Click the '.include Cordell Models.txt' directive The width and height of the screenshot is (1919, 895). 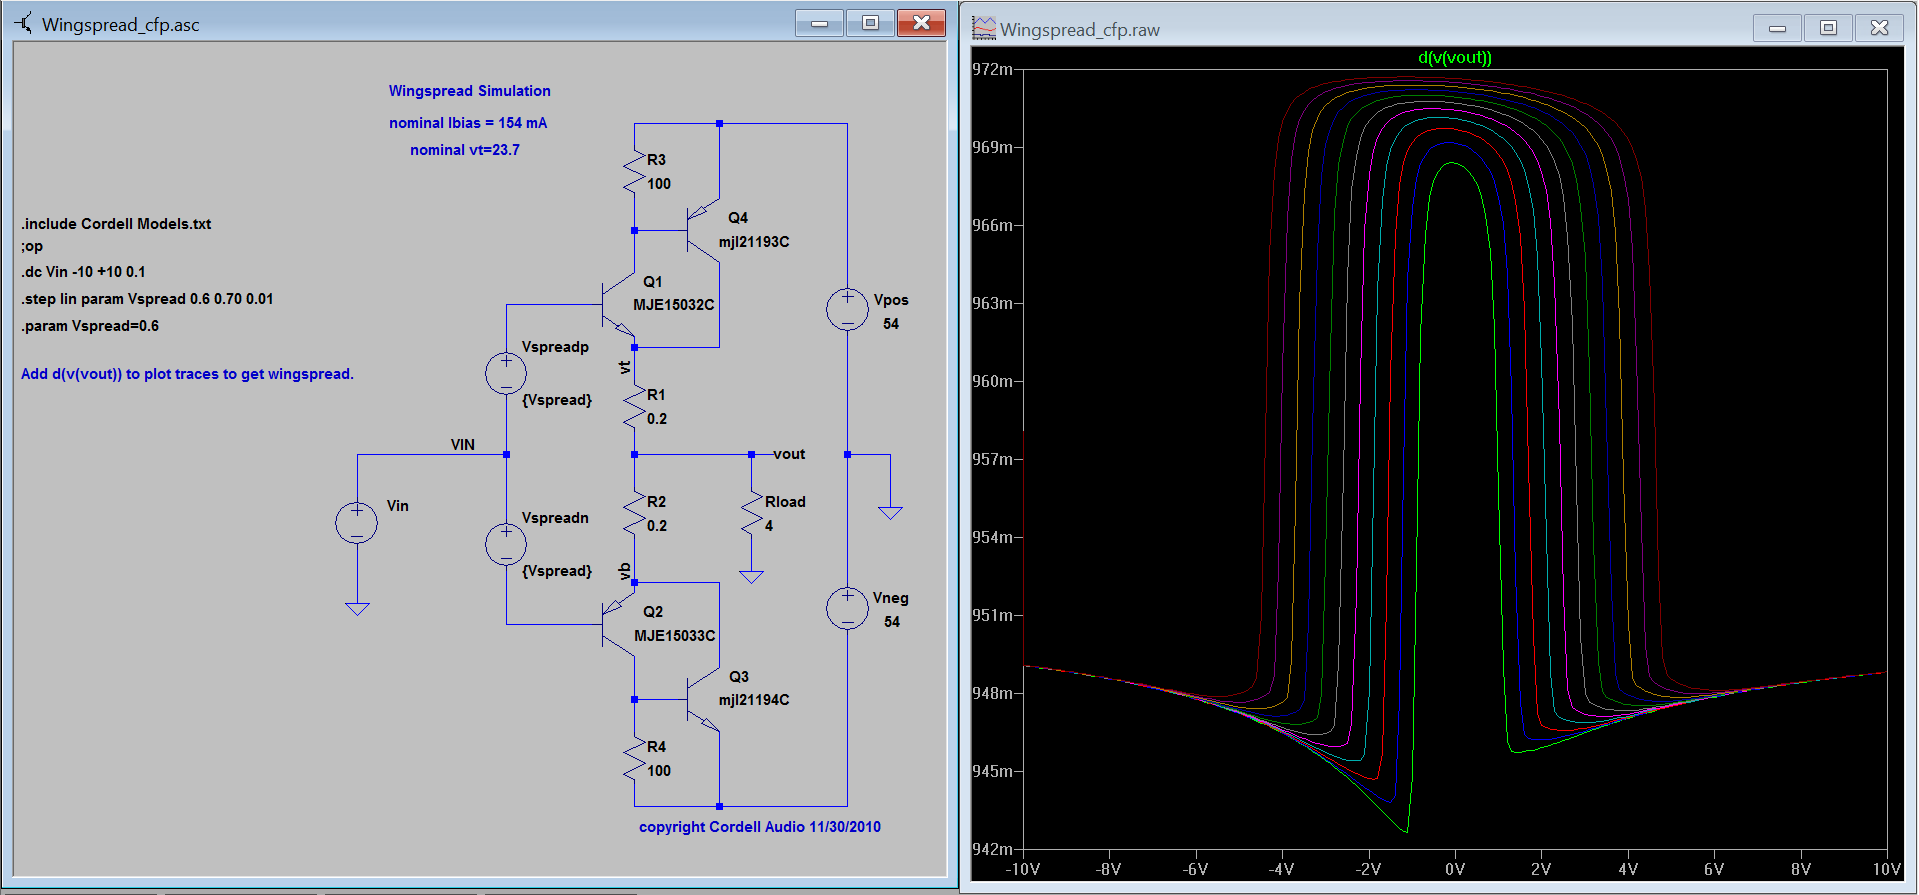tap(116, 224)
